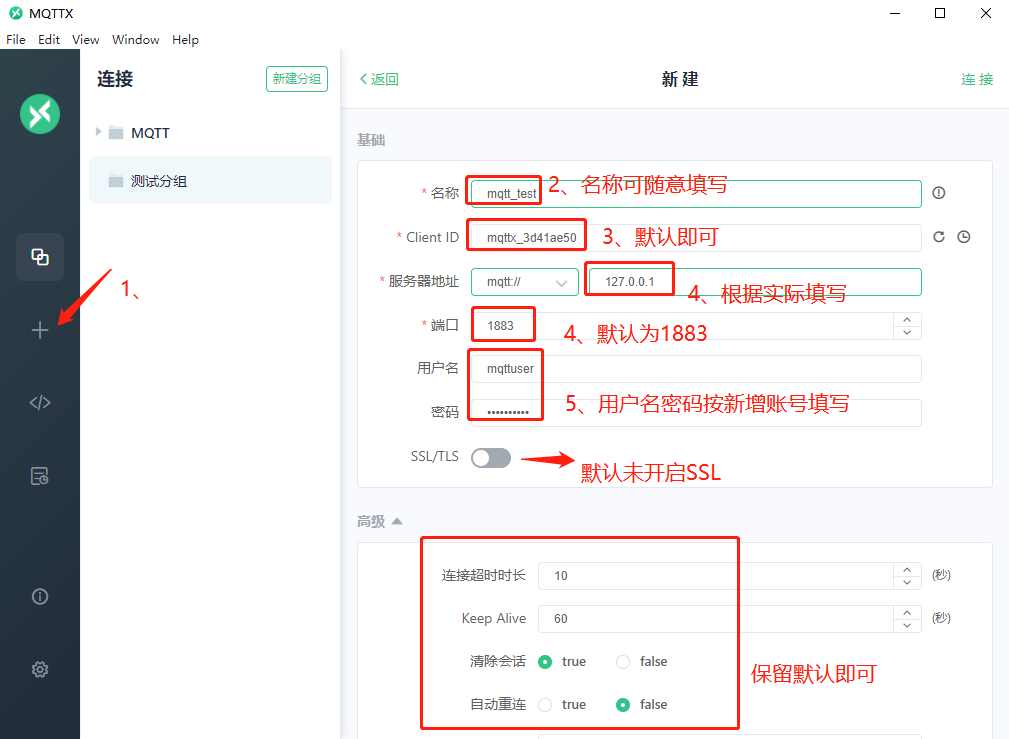Regenerate Client ID with refresh icon
Image resolution: width=1009 pixels, height=739 pixels.
pyautogui.click(x=939, y=237)
